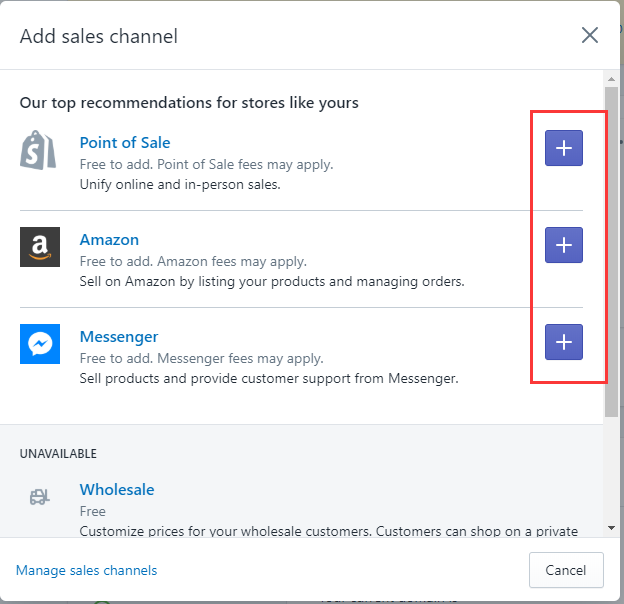Close the Add sales channel dialog
Screen dimensions: 624x604
(590, 36)
